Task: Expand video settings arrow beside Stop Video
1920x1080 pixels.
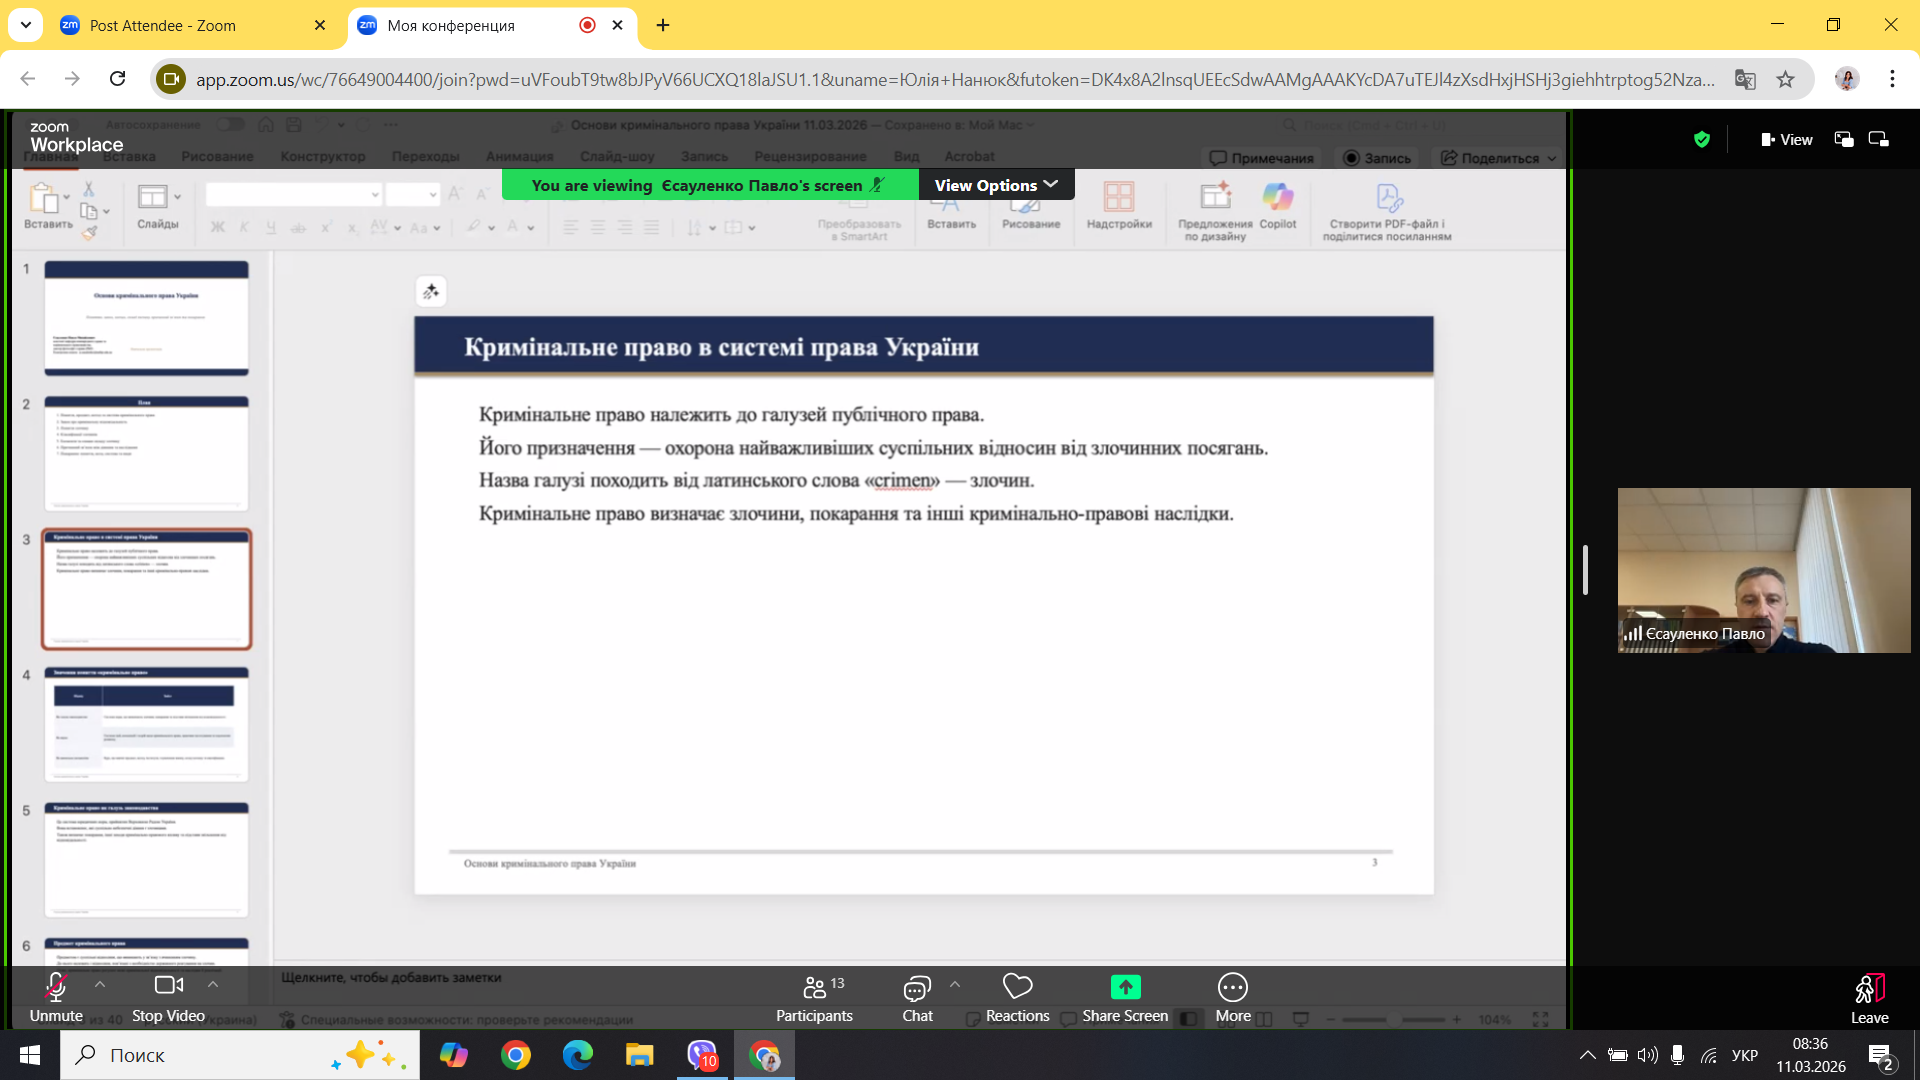Action: pyautogui.click(x=213, y=985)
